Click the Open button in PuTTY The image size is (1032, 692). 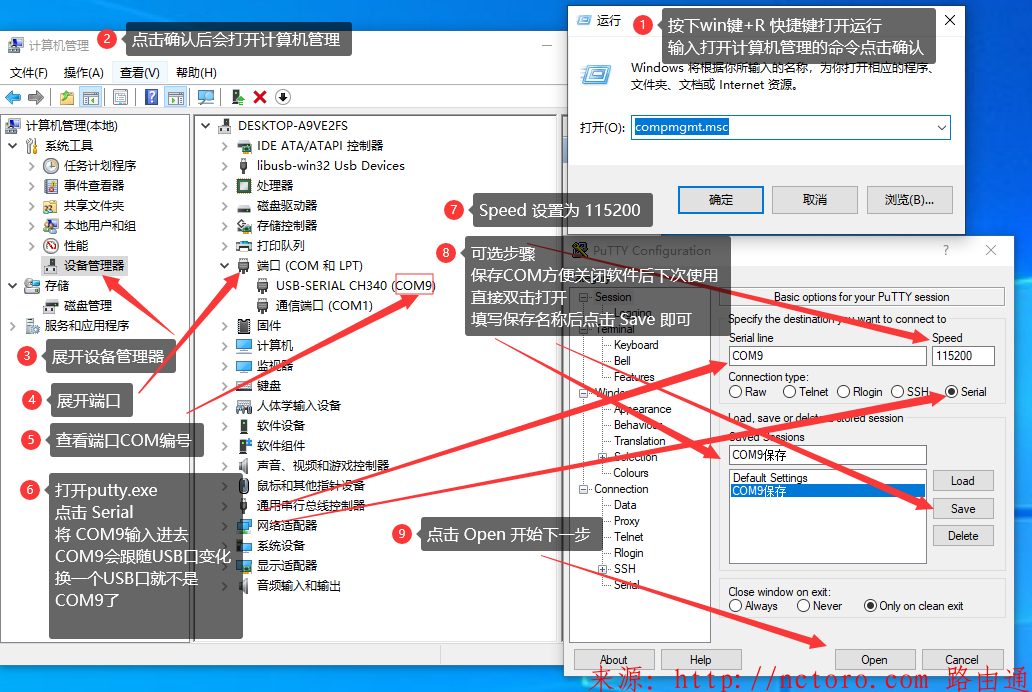(875, 660)
